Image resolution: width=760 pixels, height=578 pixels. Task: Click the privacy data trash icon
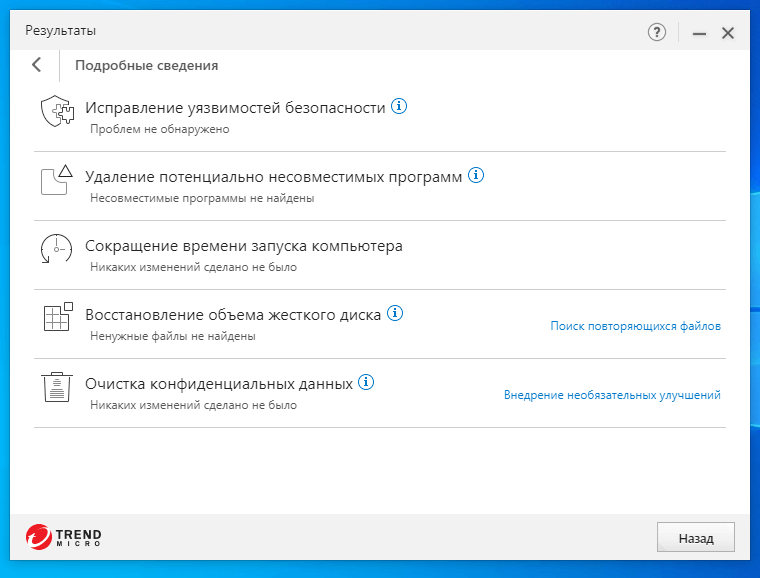[56, 386]
